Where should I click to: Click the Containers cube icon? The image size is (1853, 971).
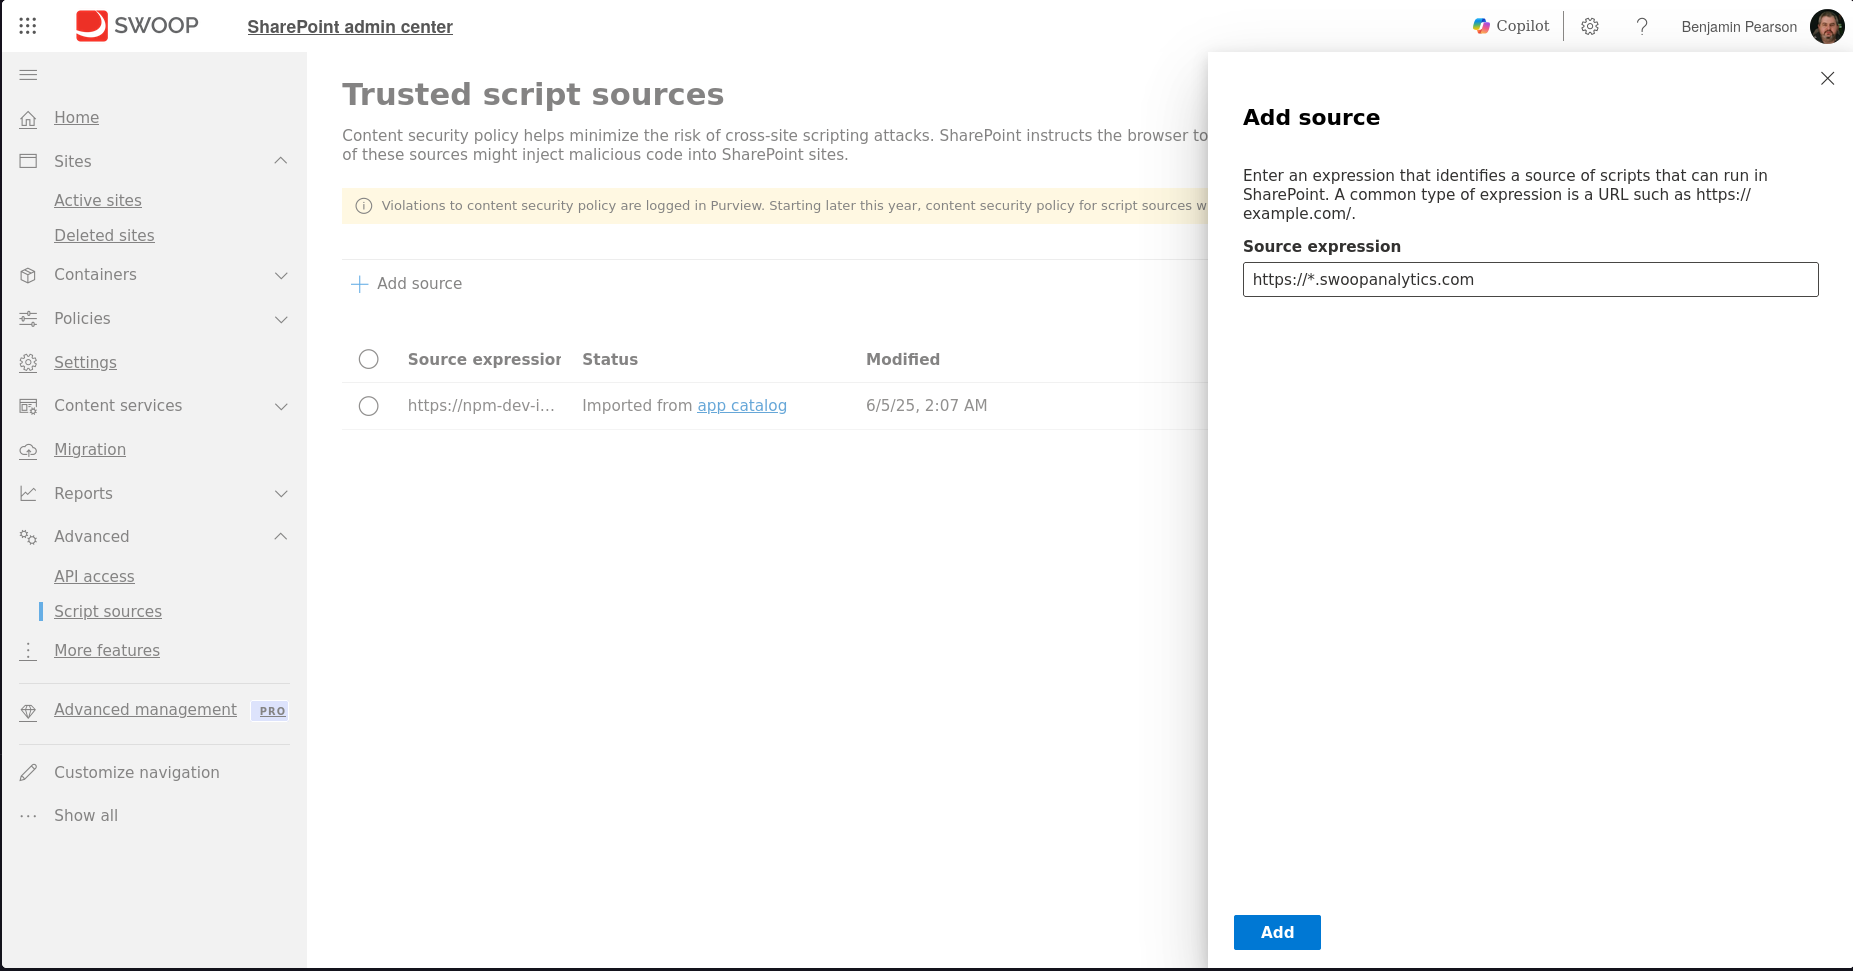click(28, 275)
